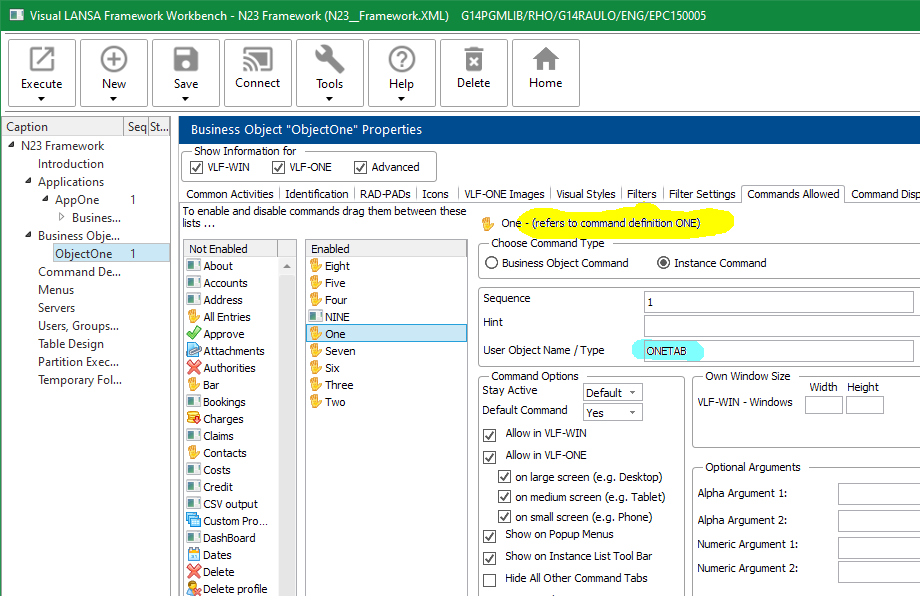Uncheck Allow in VLF-ONE
Viewport: 920px width, 596px height.
(489, 457)
